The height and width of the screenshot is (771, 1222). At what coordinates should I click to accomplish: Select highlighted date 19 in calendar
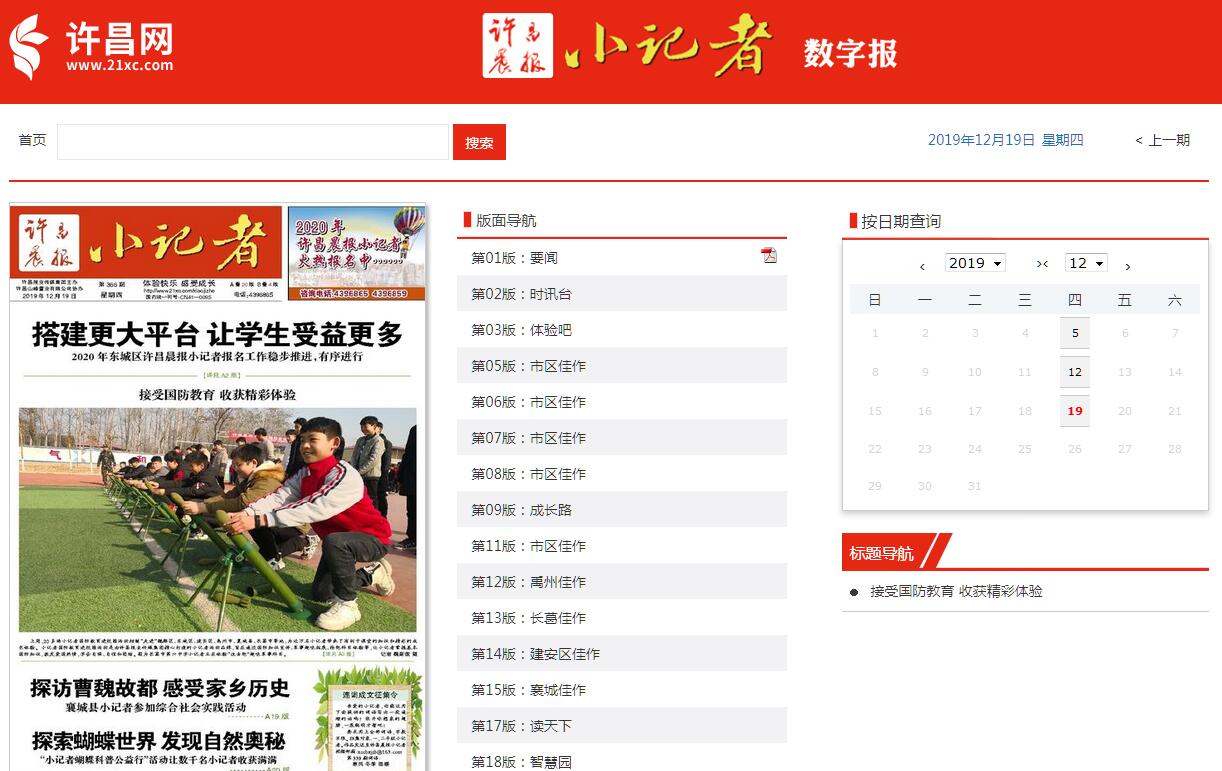[1075, 411]
